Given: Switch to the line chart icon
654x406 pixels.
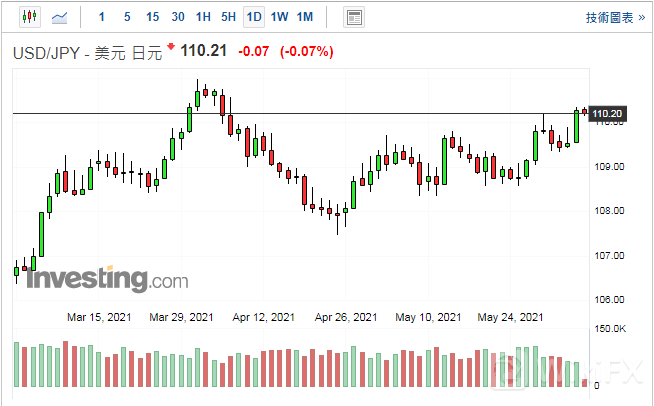Looking at the screenshot, I should point(60,17).
